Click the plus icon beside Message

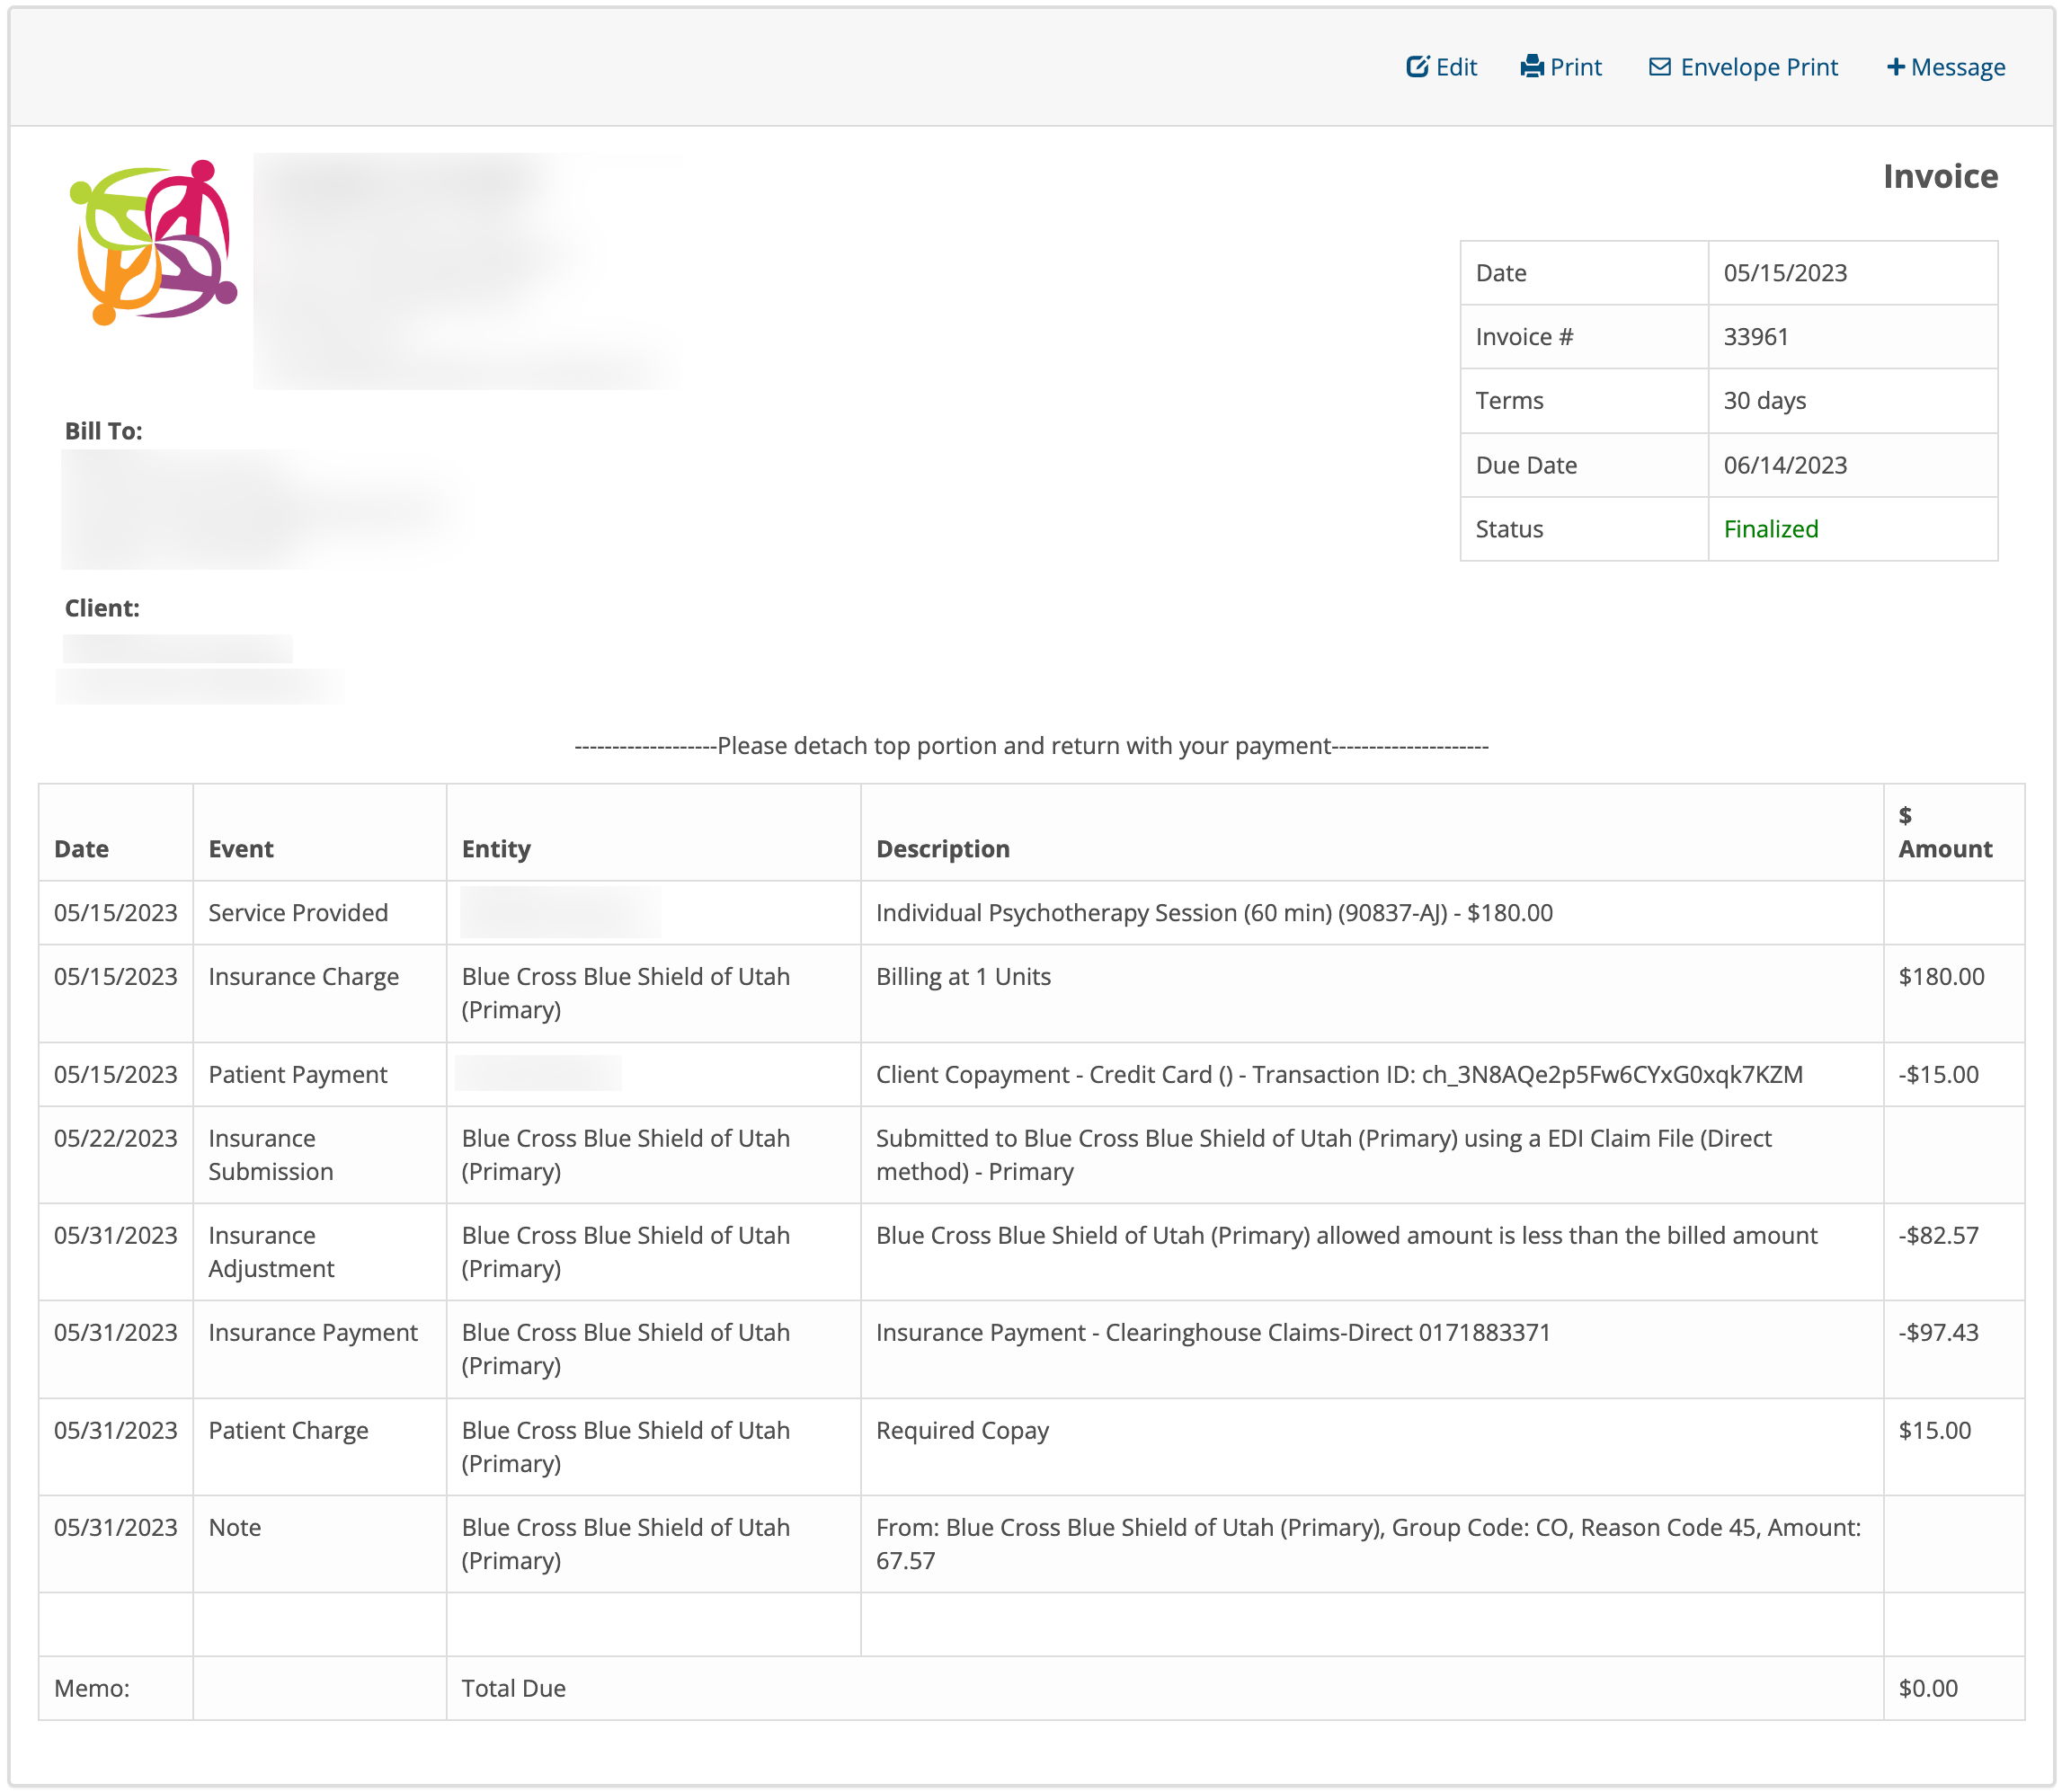click(x=1894, y=67)
